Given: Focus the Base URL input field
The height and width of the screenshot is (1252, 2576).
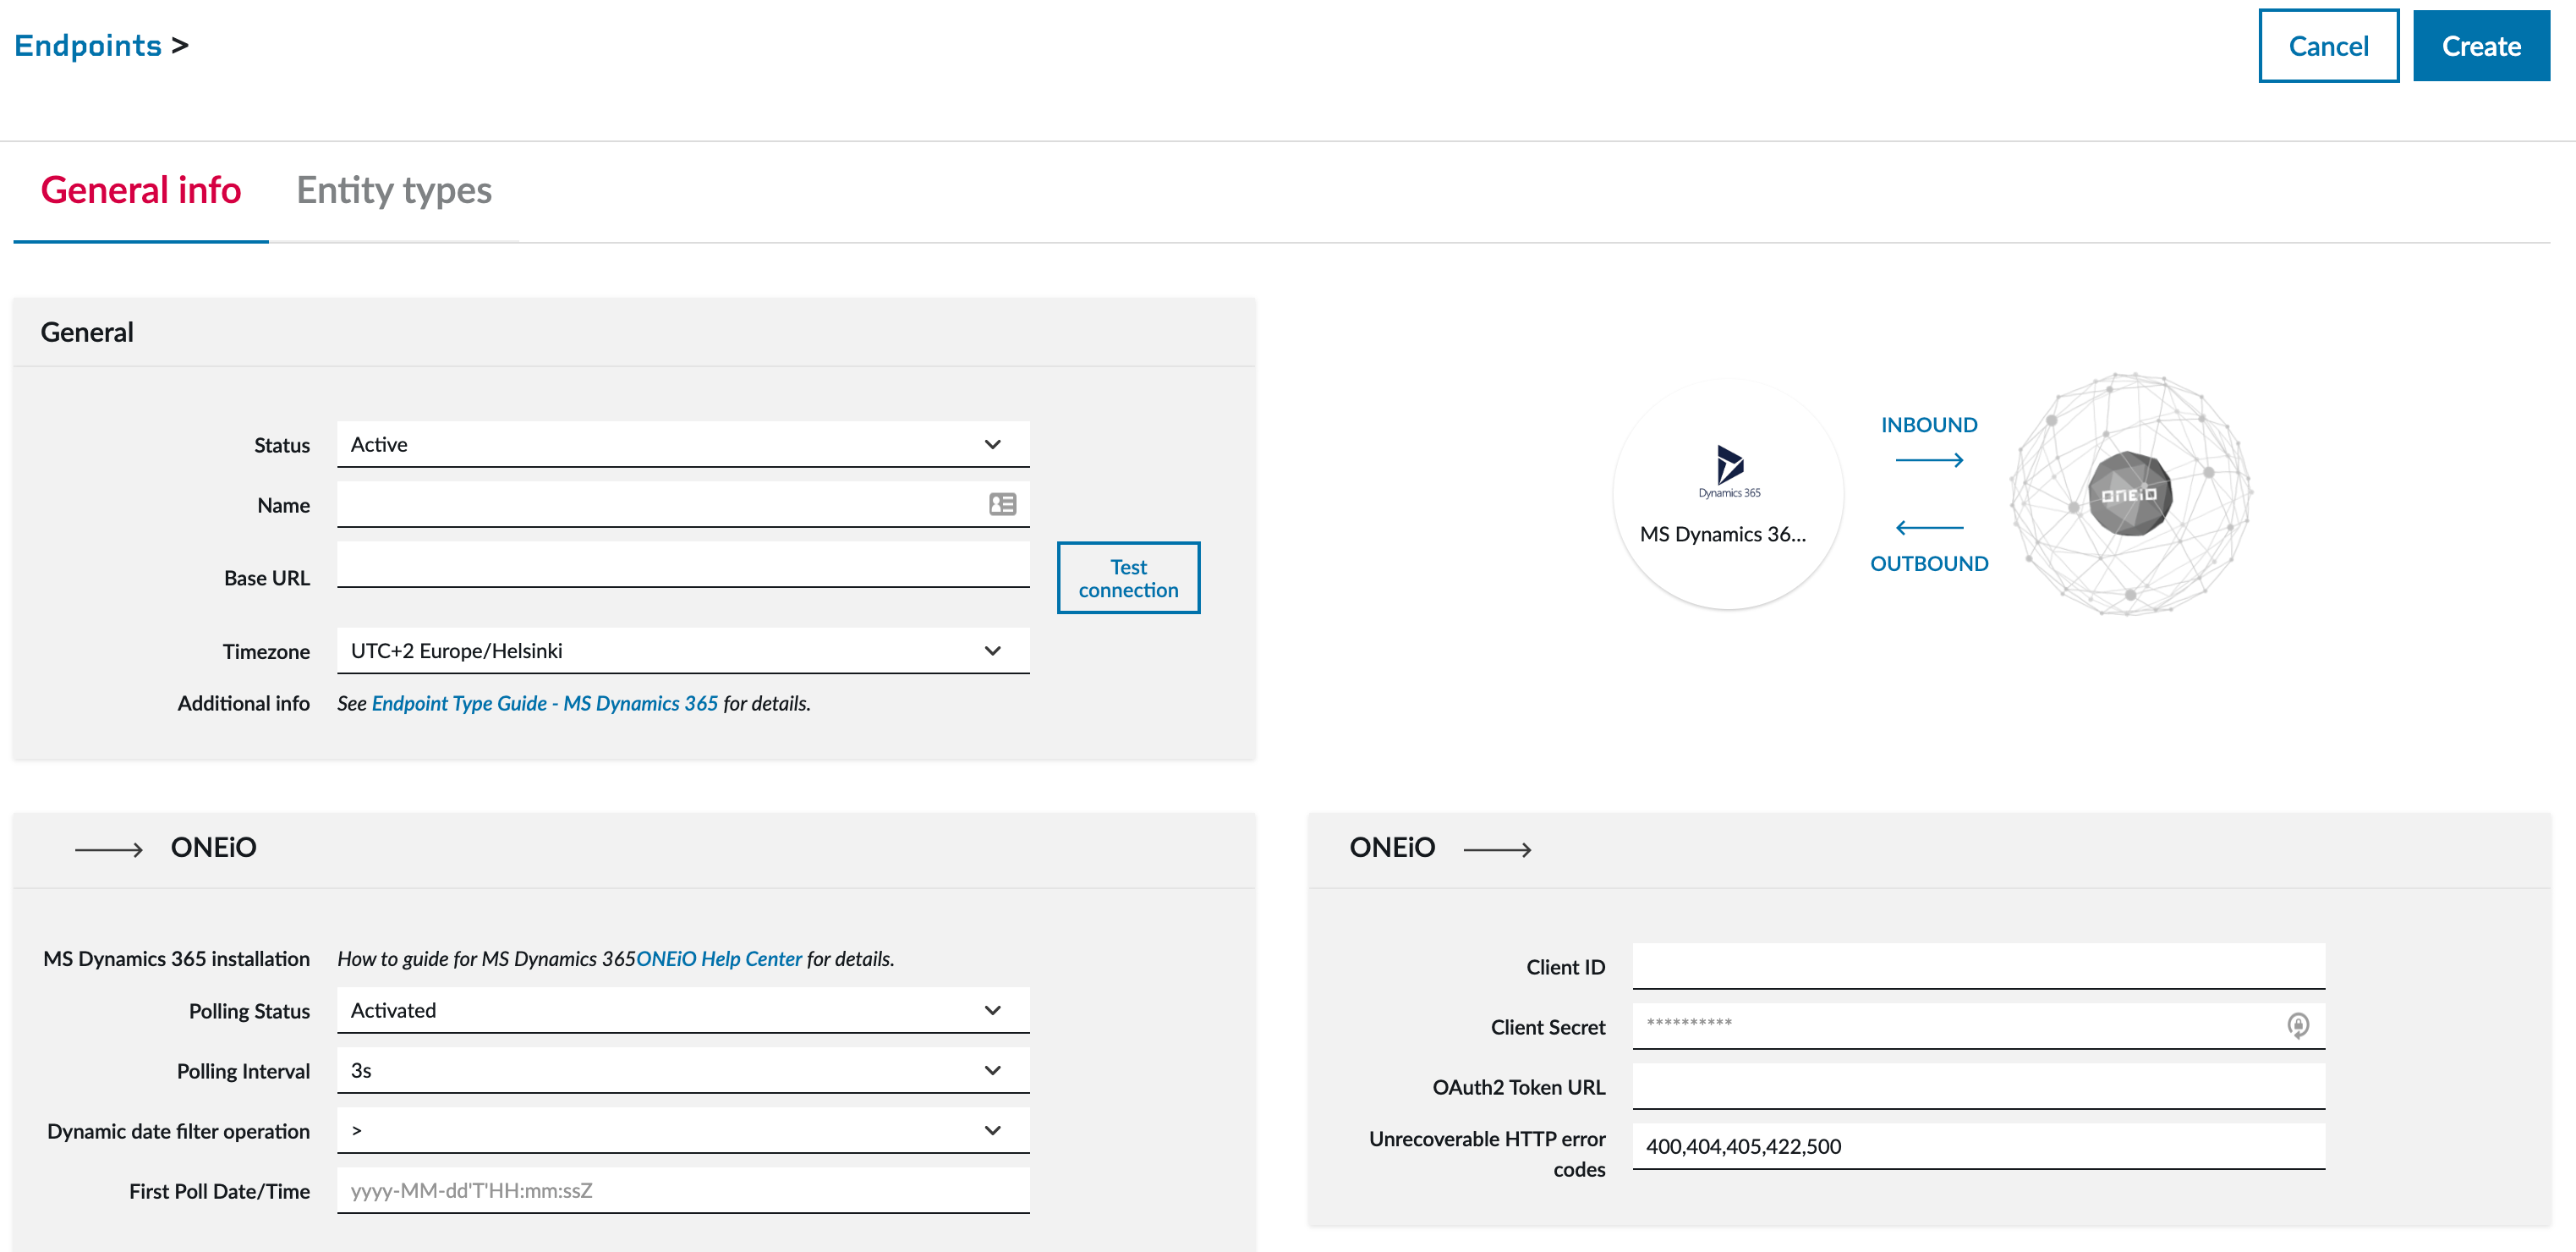Looking at the screenshot, I should 683,565.
